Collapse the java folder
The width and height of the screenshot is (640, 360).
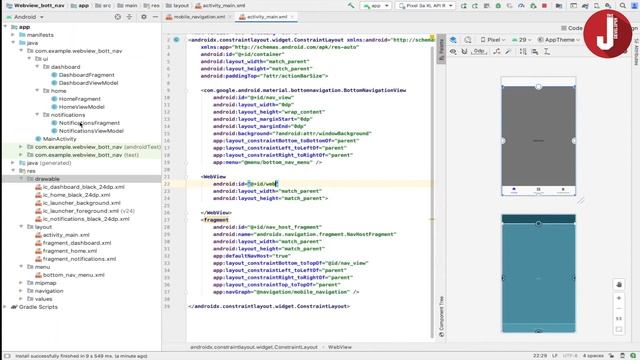[x=13, y=42]
